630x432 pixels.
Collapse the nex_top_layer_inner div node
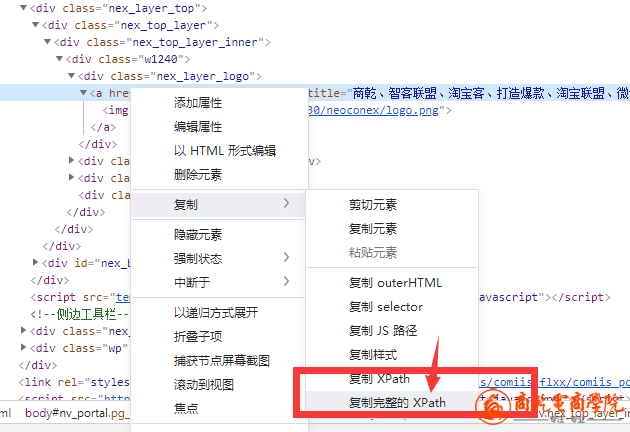[x=47, y=41]
